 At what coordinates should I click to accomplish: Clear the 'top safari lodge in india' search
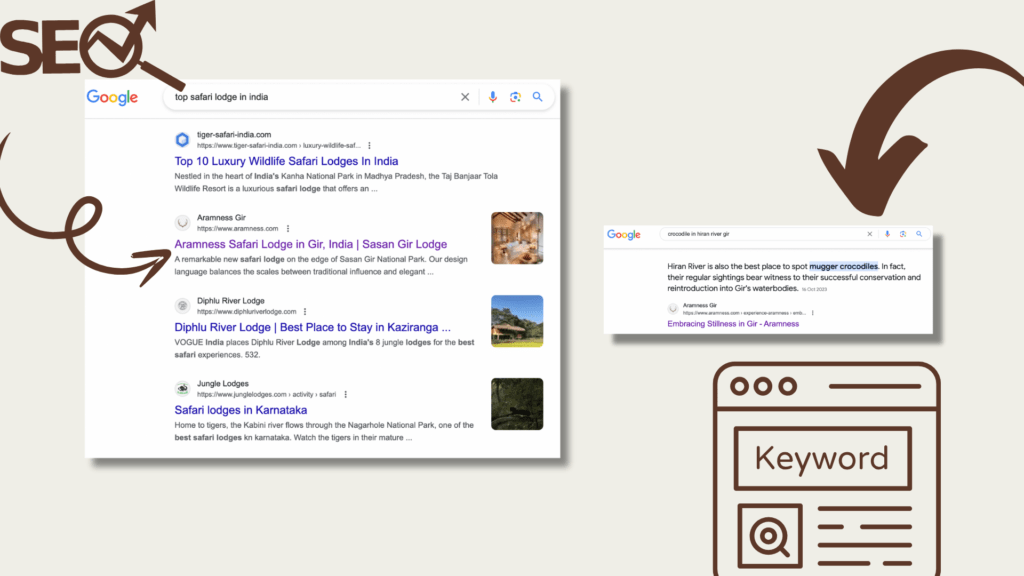coord(465,97)
